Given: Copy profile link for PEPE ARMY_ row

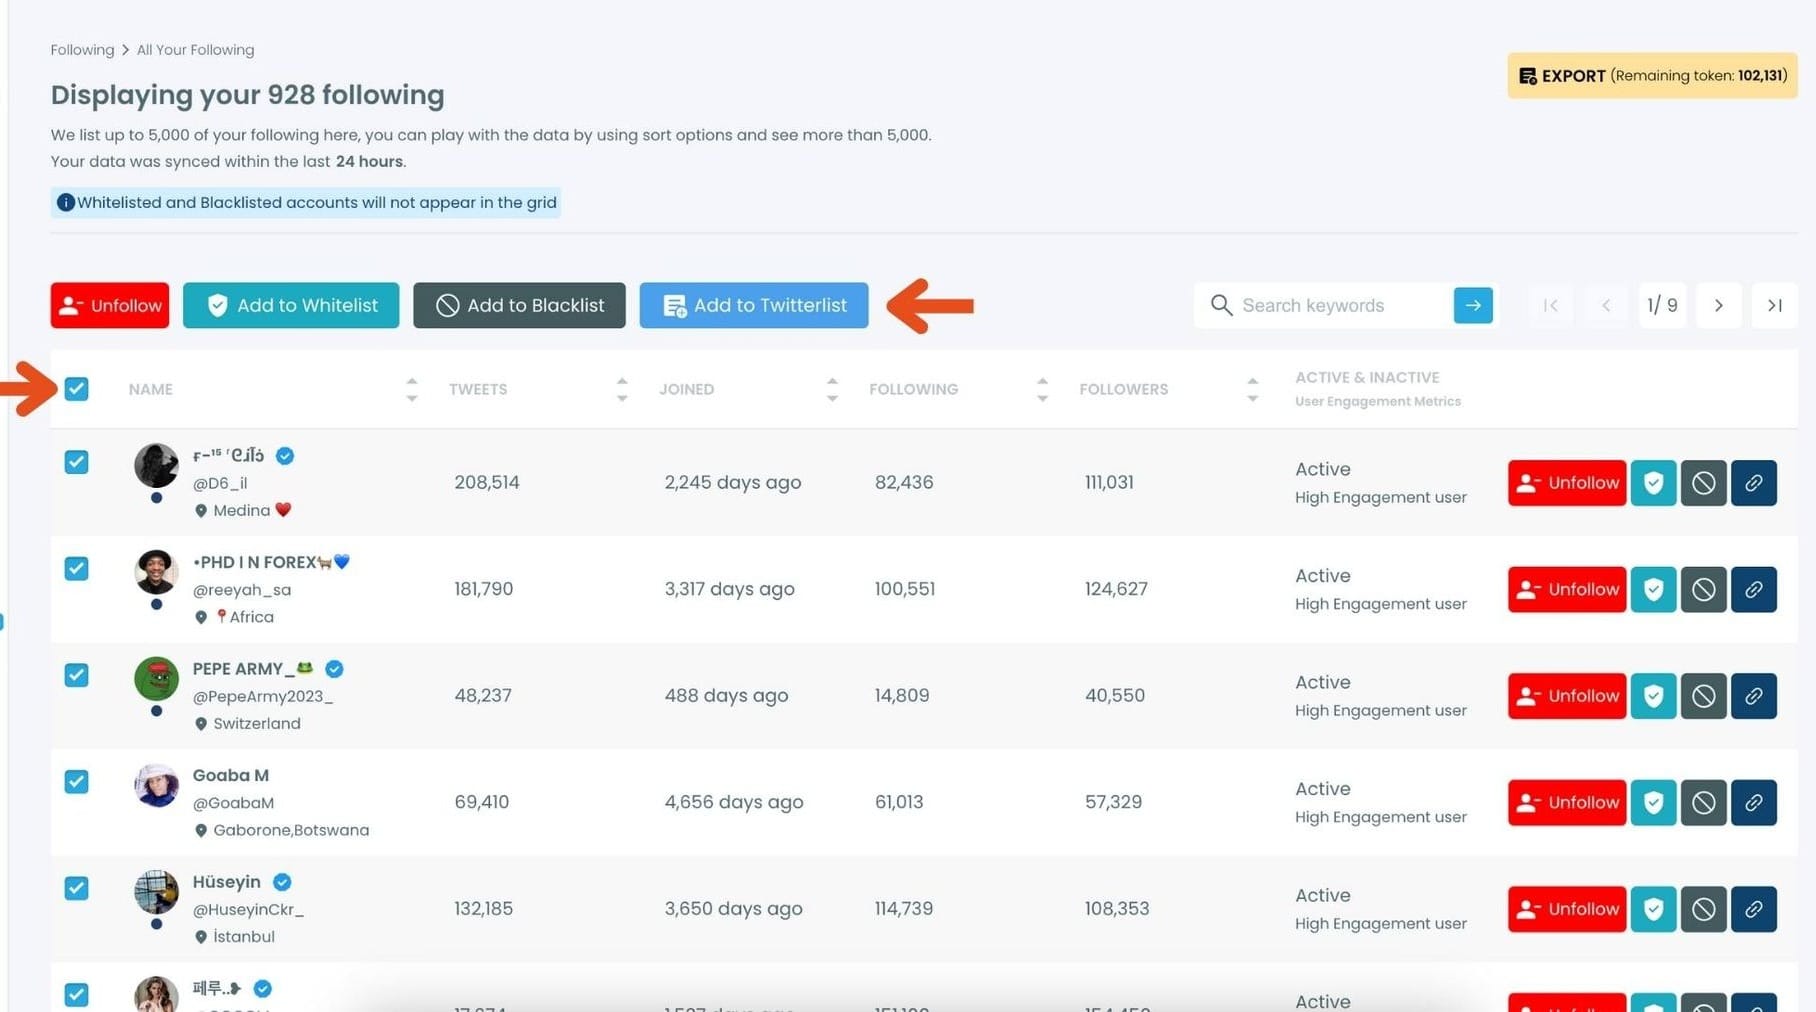Looking at the screenshot, I should (1753, 696).
